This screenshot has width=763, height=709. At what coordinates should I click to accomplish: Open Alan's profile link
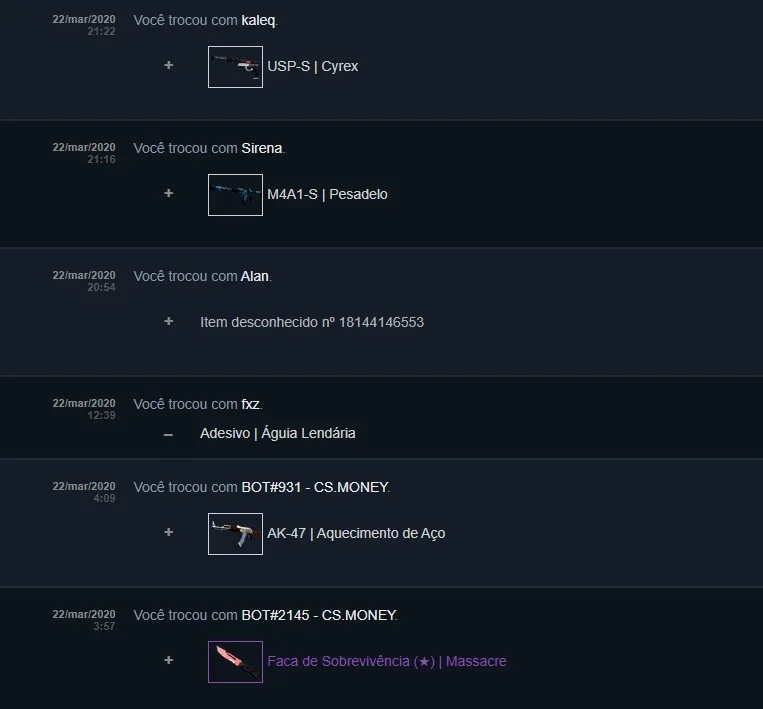254,276
